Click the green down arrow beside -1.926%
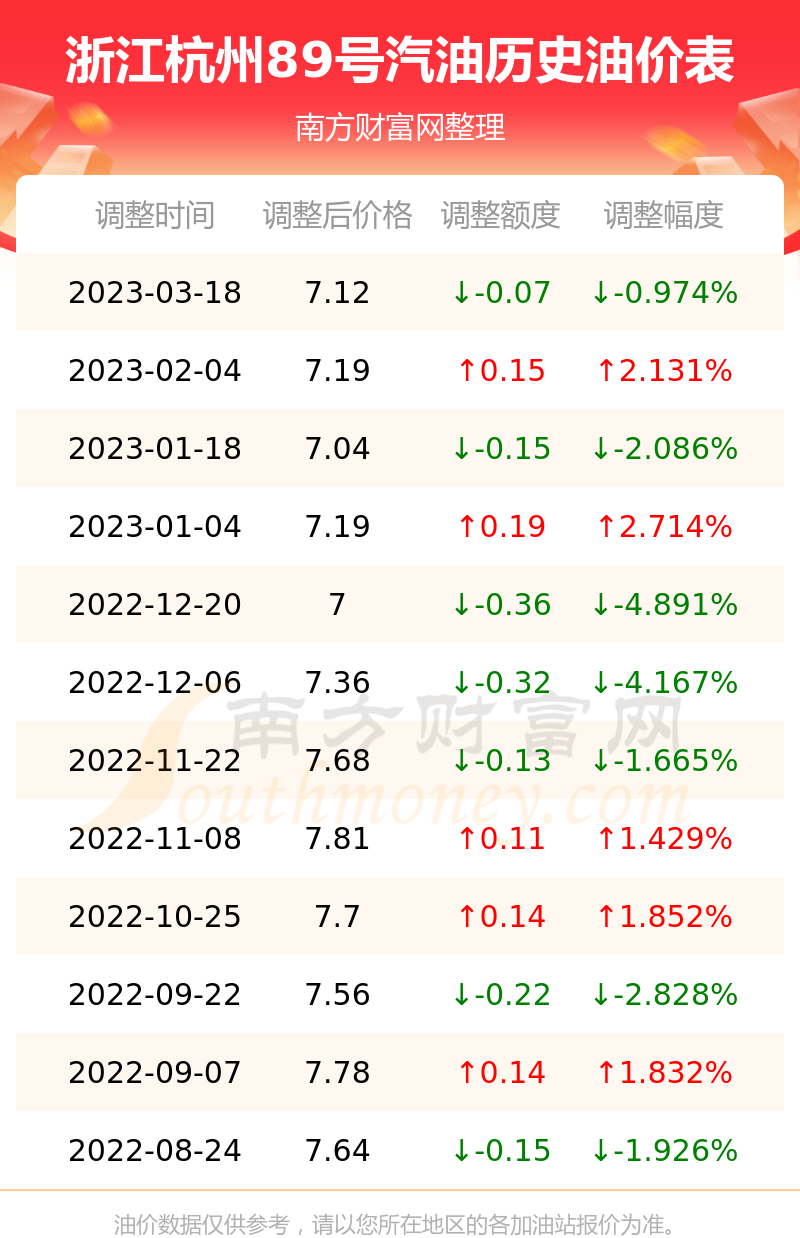This screenshot has width=800, height=1238. click(x=600, y=1151)
